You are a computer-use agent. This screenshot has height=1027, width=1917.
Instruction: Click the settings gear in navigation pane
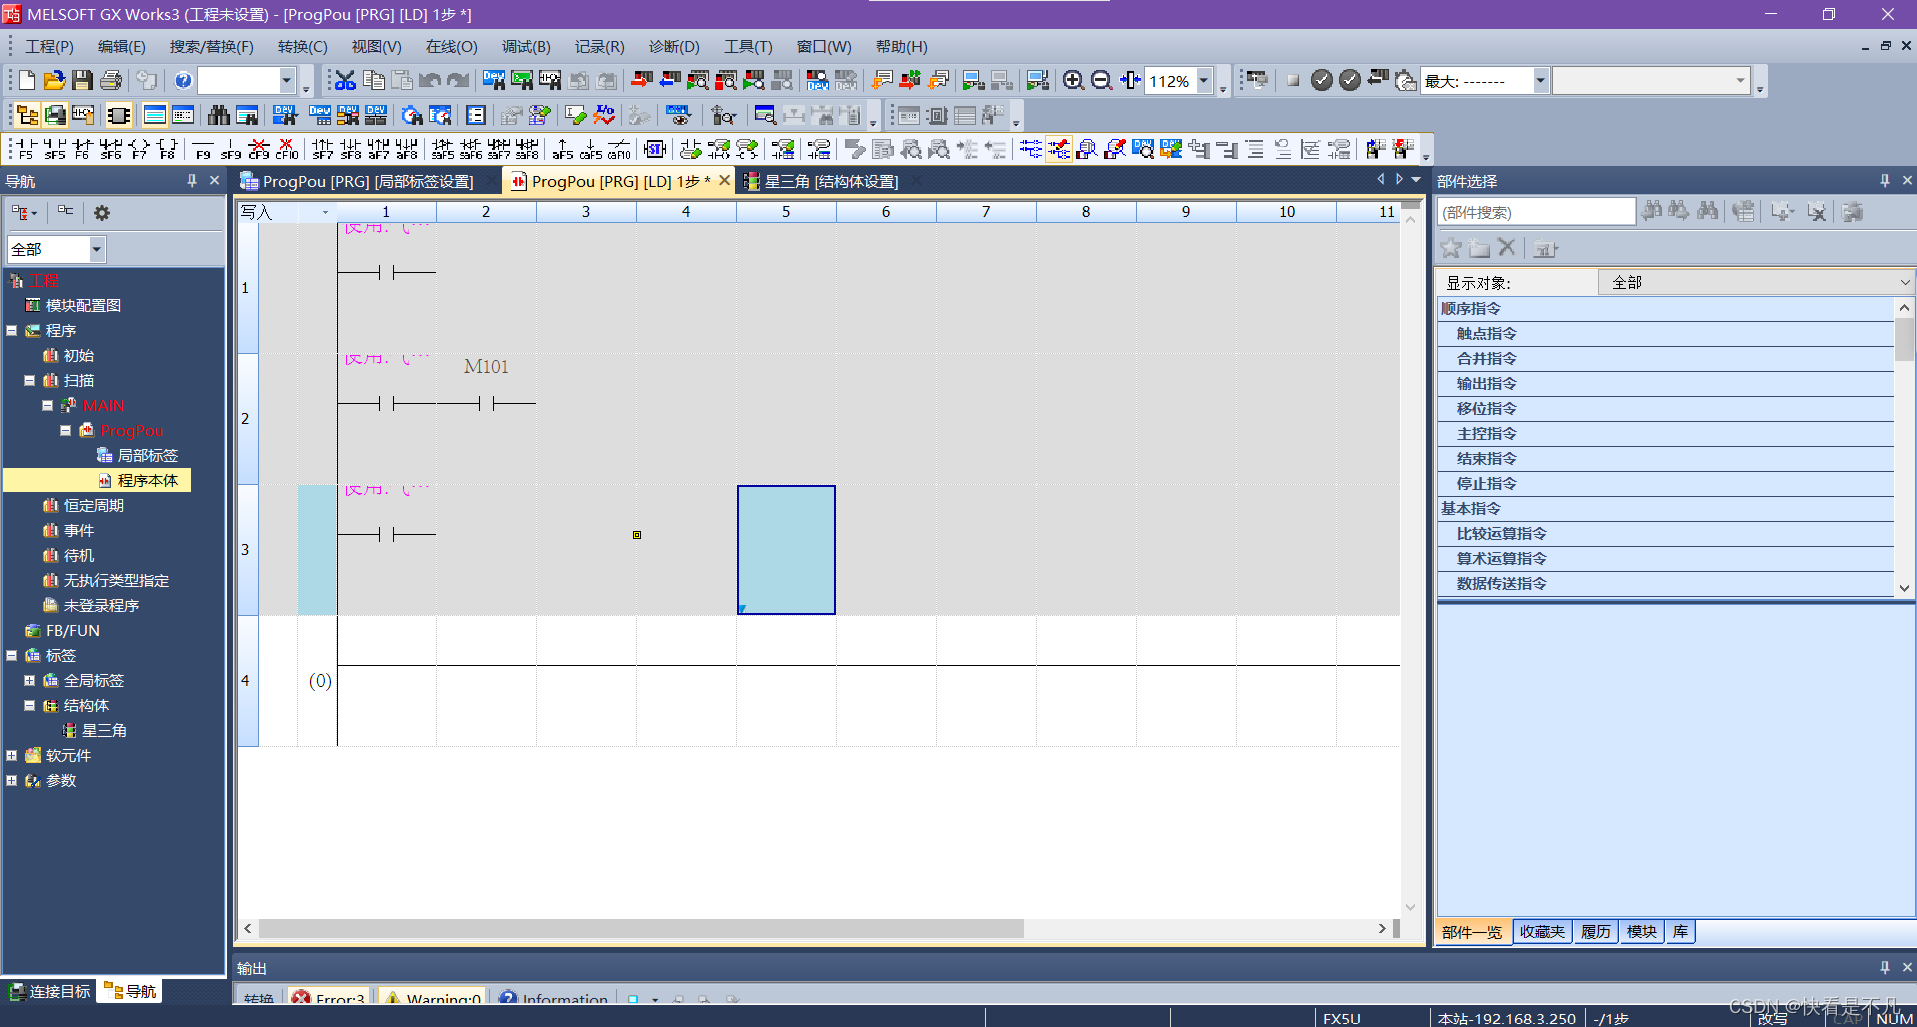tap(101, 213)
